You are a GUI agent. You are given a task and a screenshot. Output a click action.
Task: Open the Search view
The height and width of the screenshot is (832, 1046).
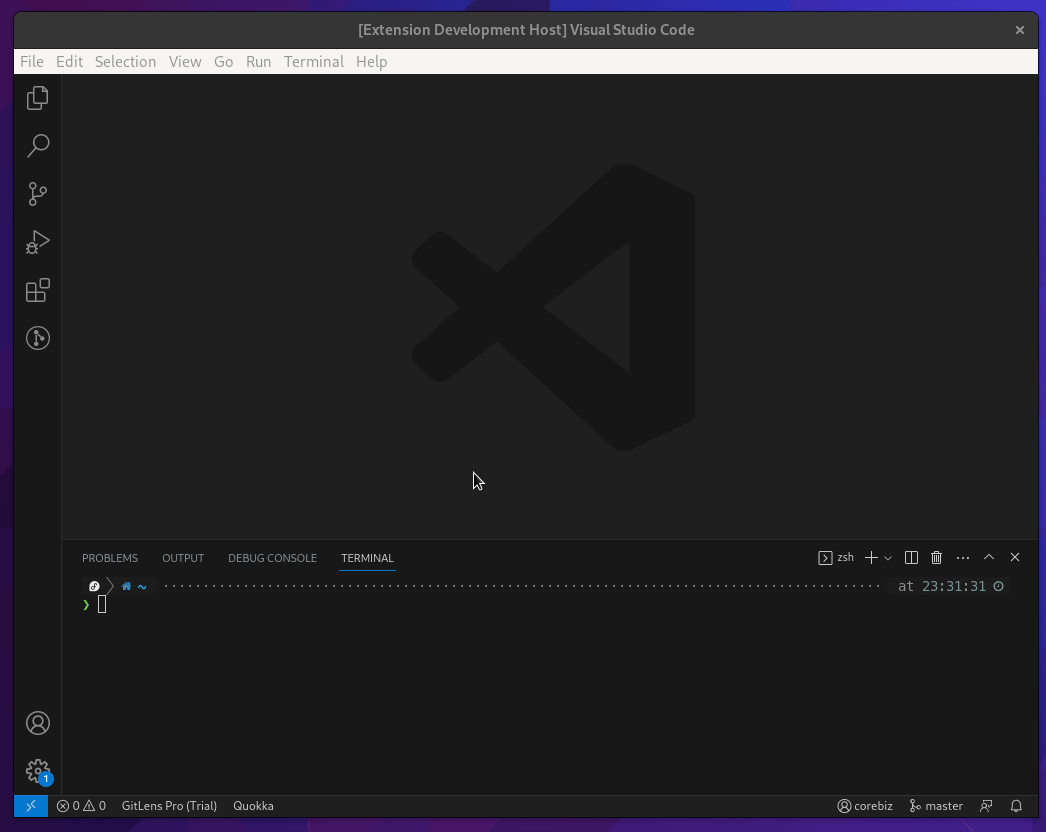37,146
